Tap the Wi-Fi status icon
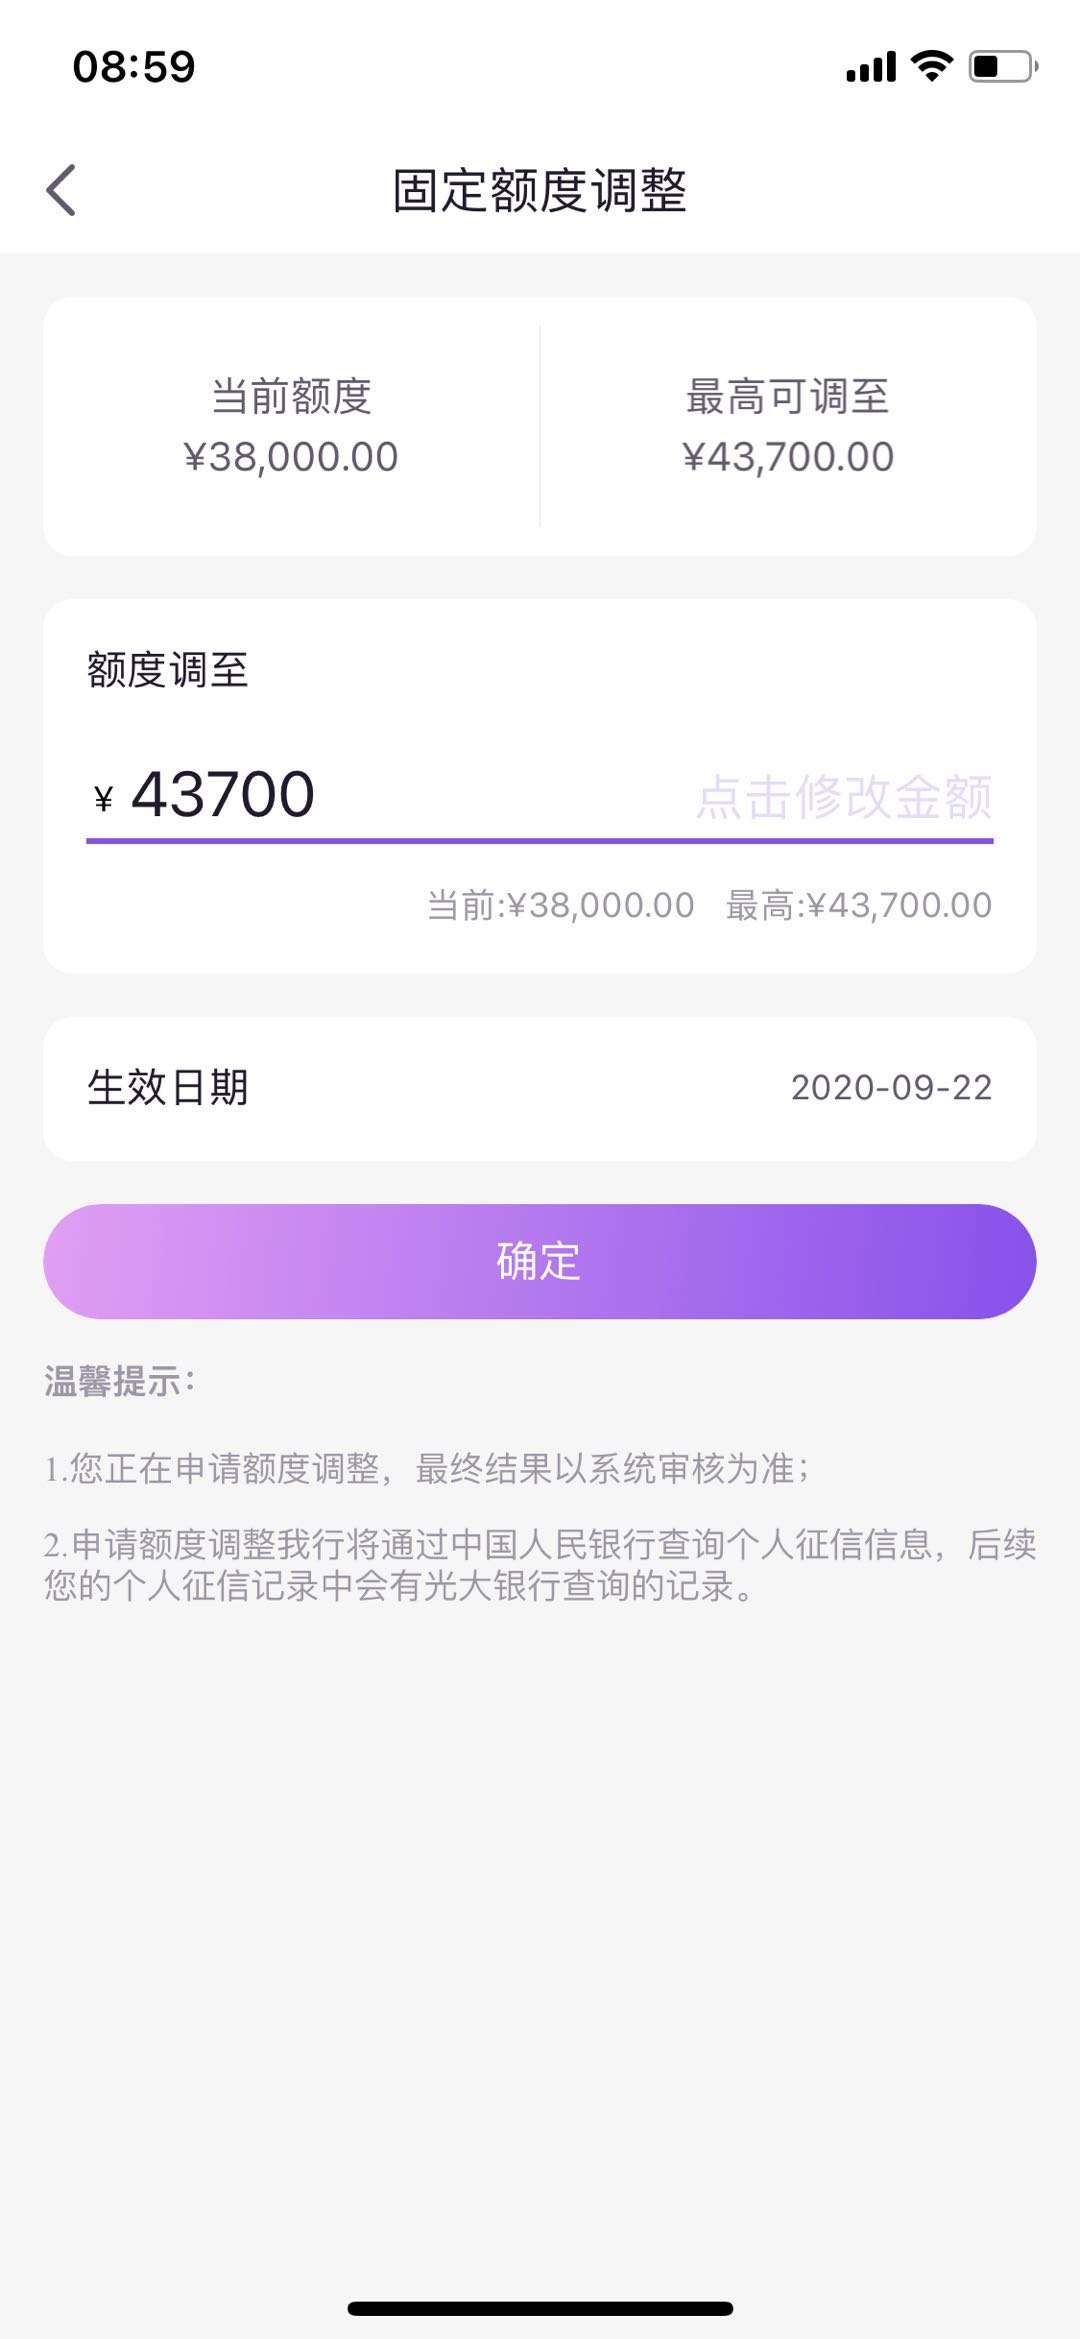The image size is (1080, 2339). point(931,66)
